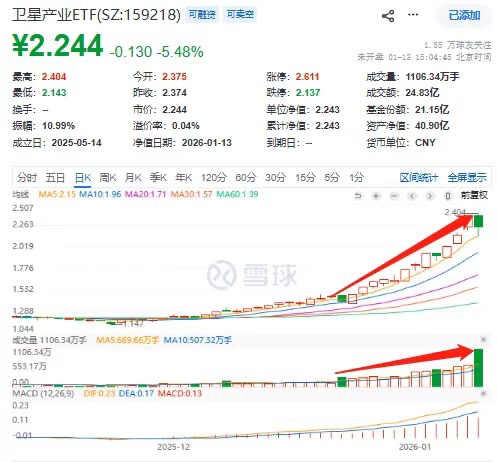The image size is (497, 462).
Task: Click the 基金份额 value 21.15亿
Action: pos(432,109)
